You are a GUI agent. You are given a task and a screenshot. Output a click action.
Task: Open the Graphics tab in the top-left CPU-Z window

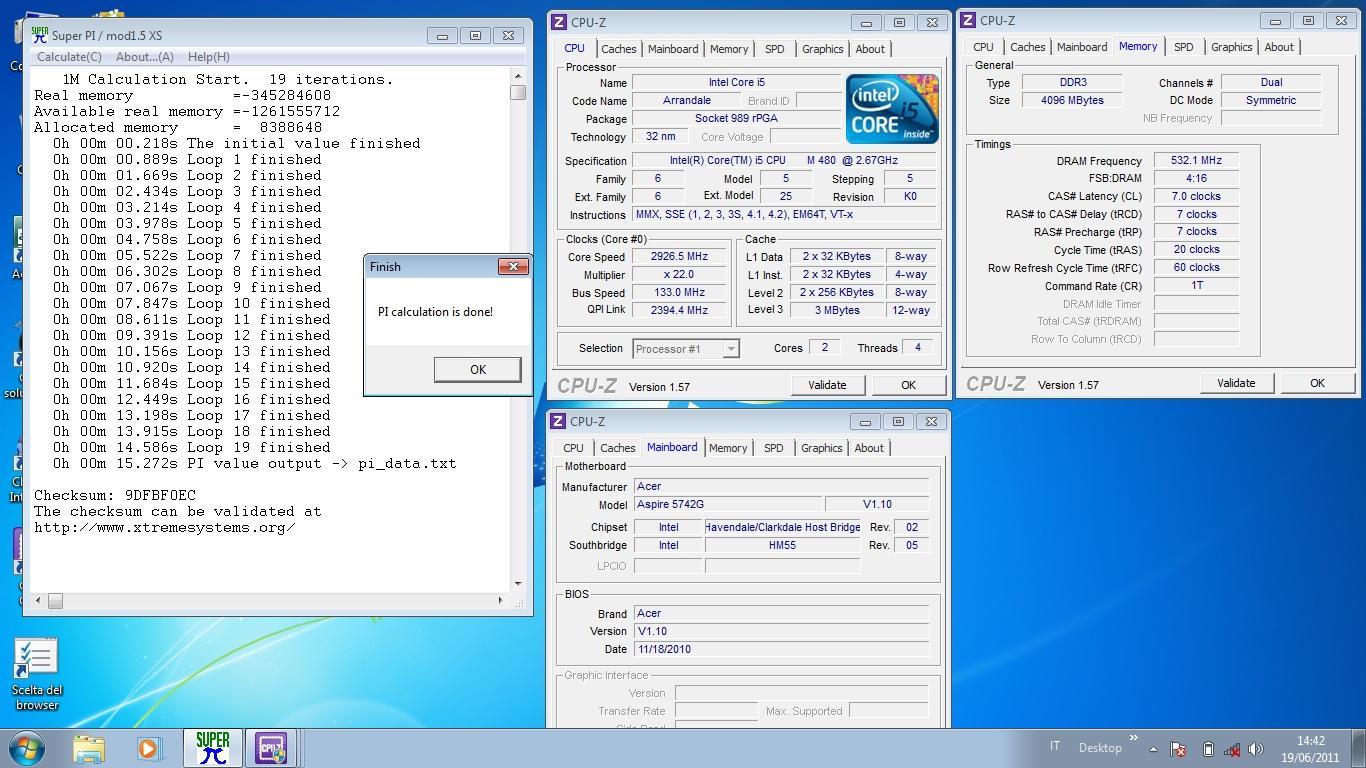(823, 49)
